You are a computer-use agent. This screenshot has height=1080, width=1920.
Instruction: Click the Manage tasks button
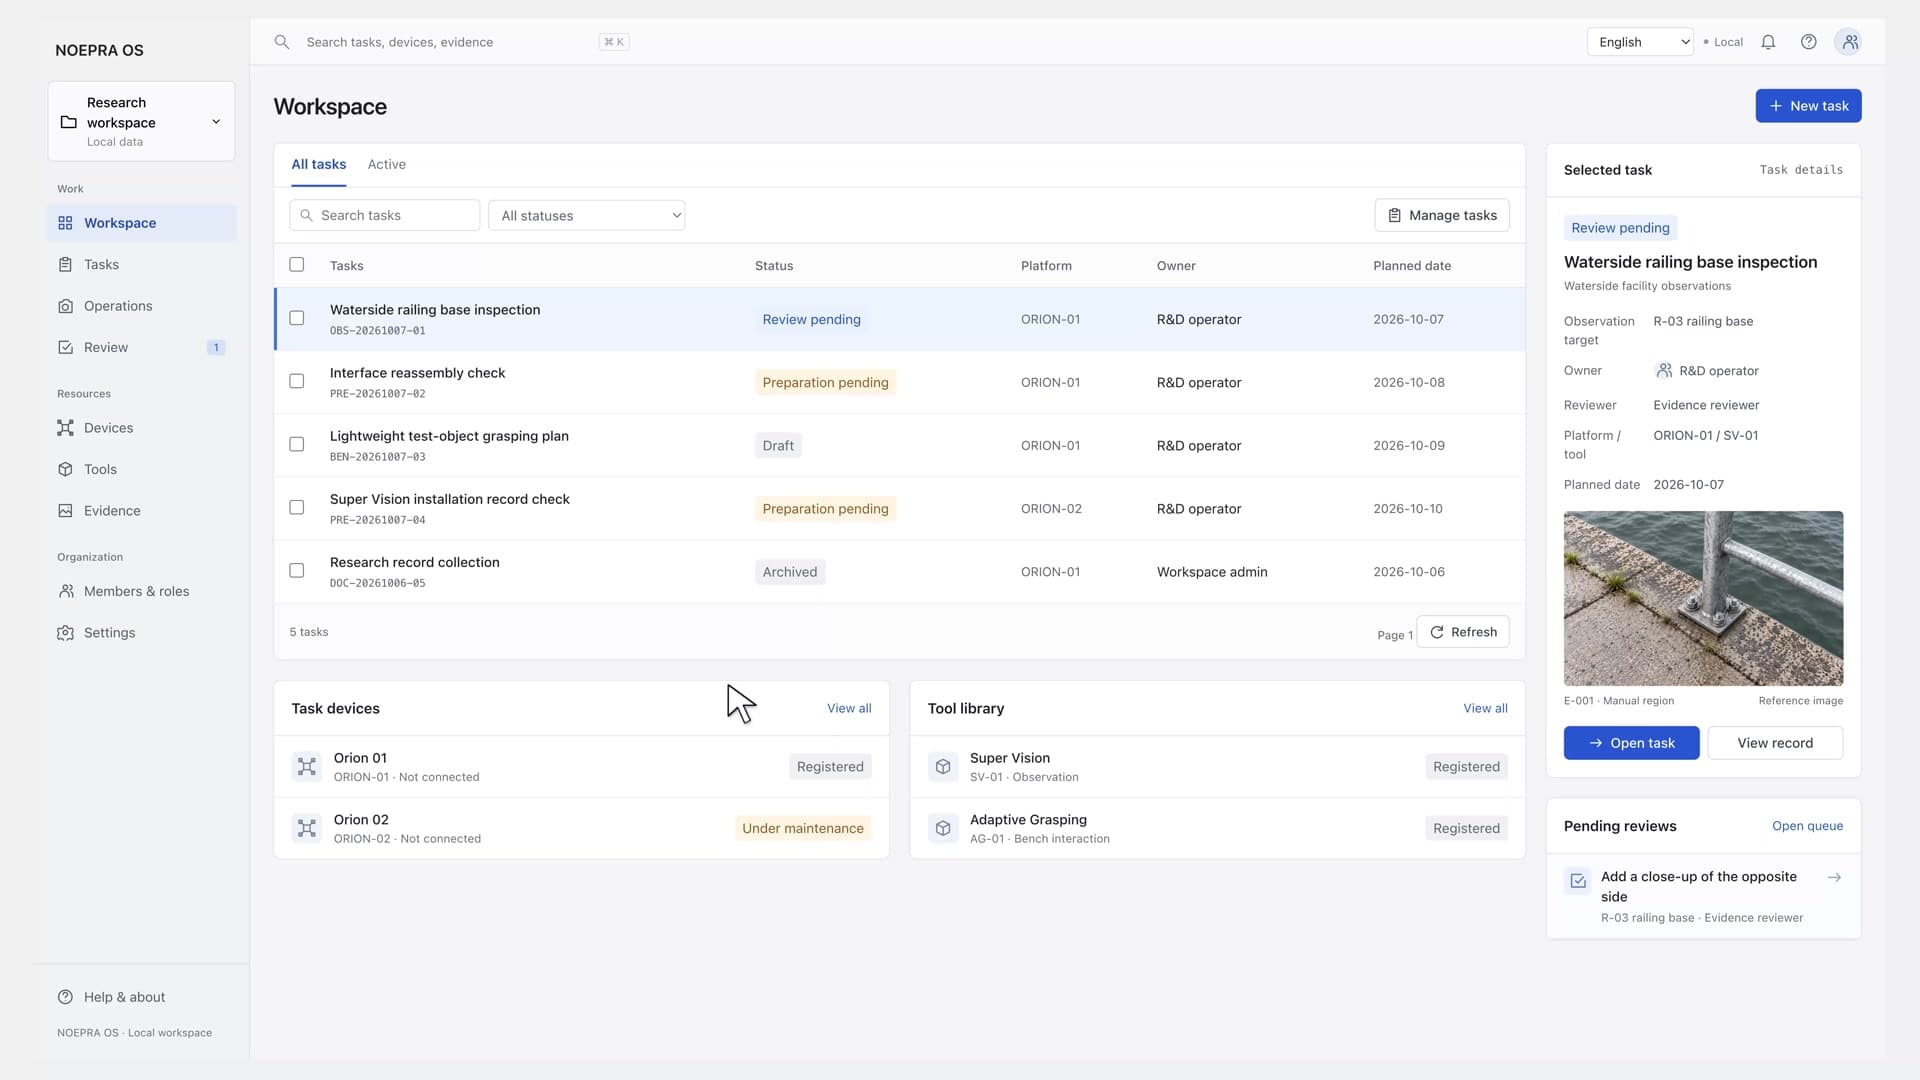pyautogui.click(x=1442, y=215)
